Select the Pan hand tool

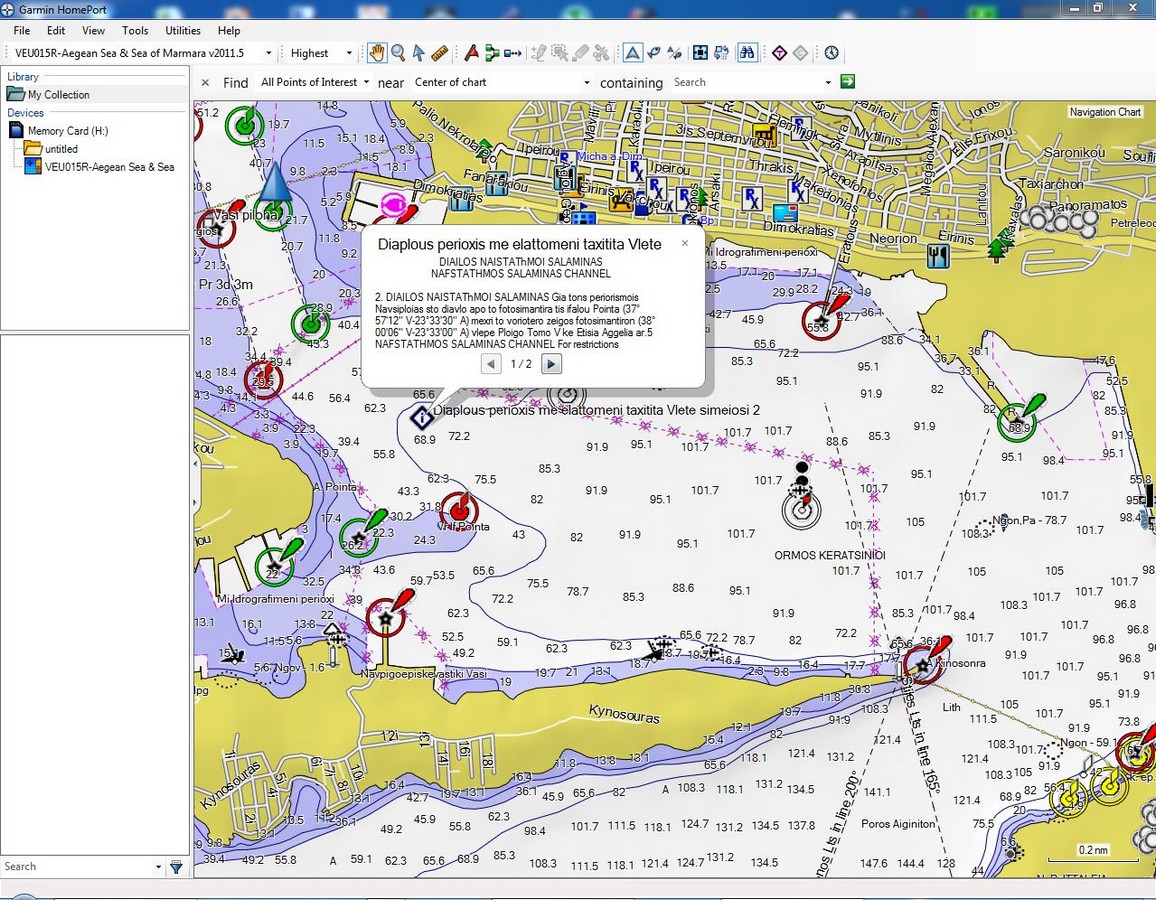(377, 52)
